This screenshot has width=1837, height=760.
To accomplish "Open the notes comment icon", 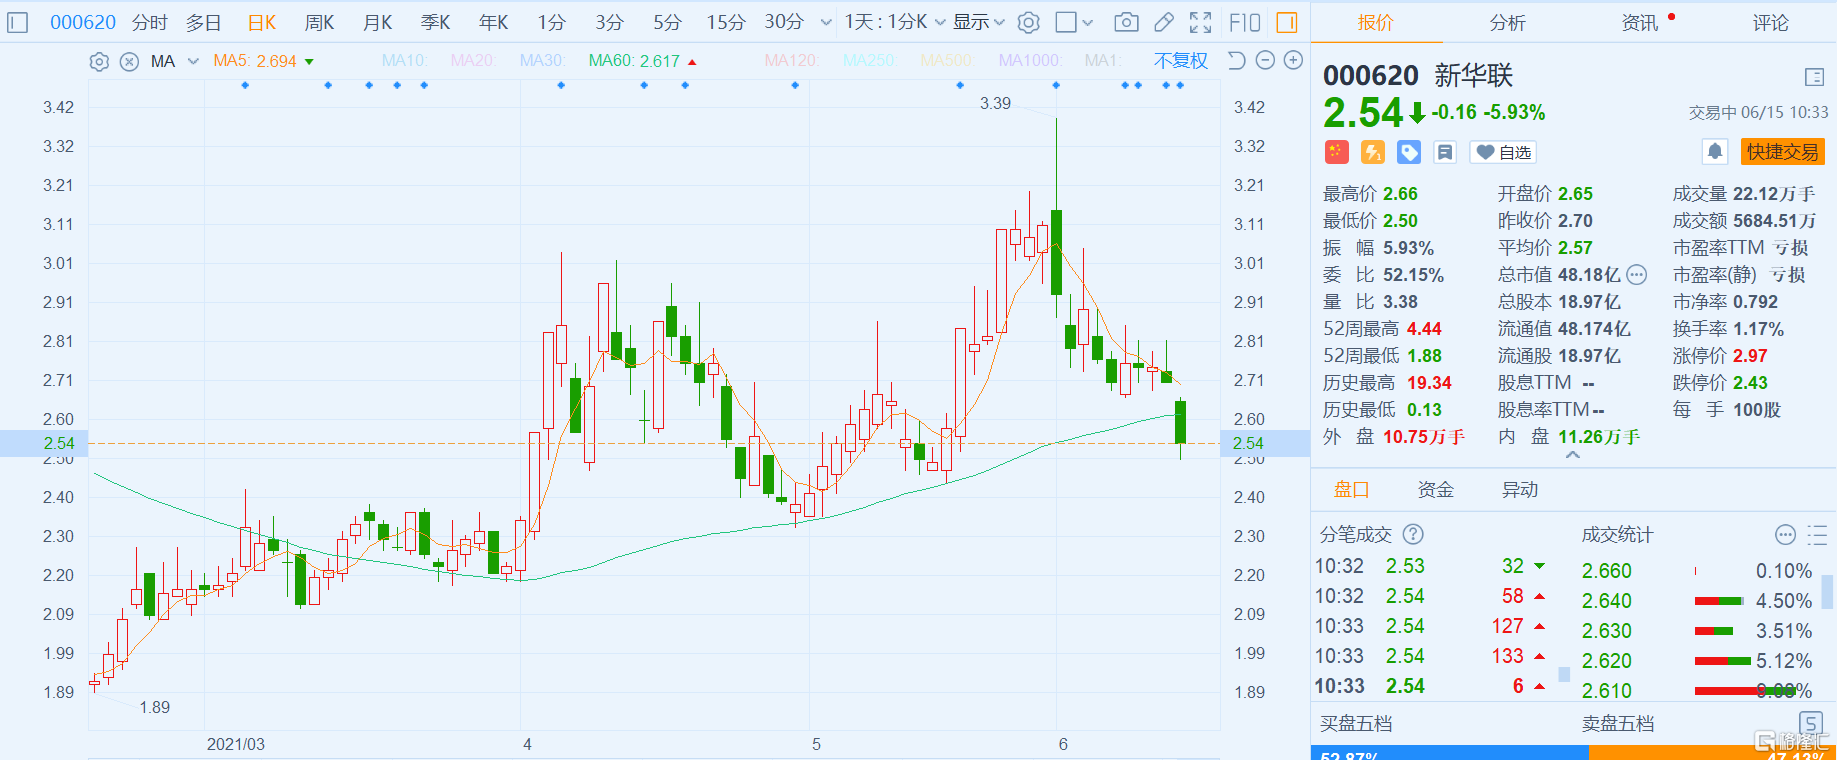I will (1445, 152).
